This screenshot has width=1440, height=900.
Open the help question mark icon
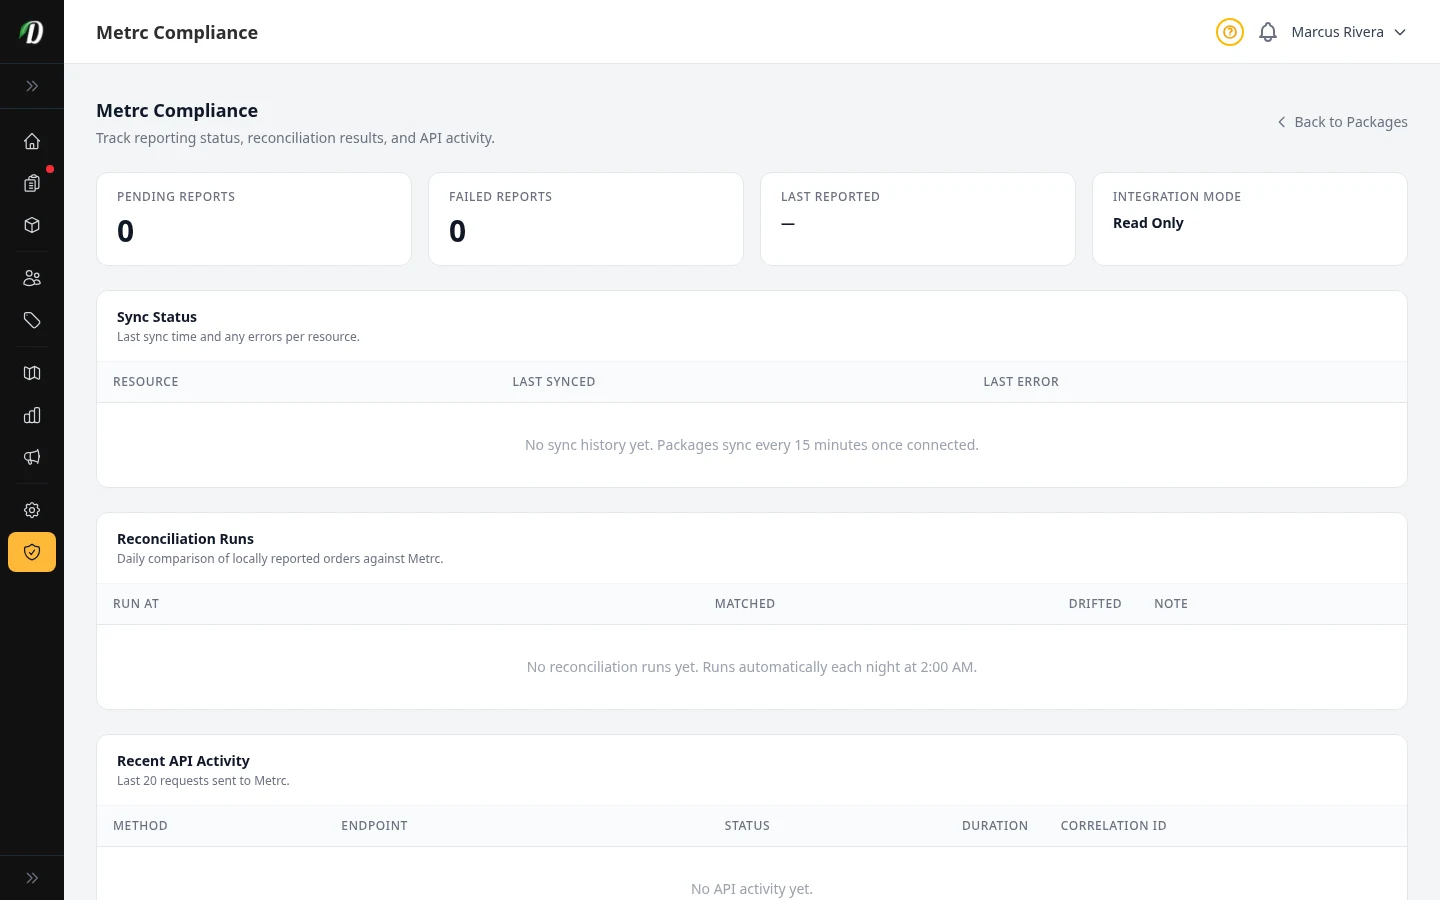1229,32
